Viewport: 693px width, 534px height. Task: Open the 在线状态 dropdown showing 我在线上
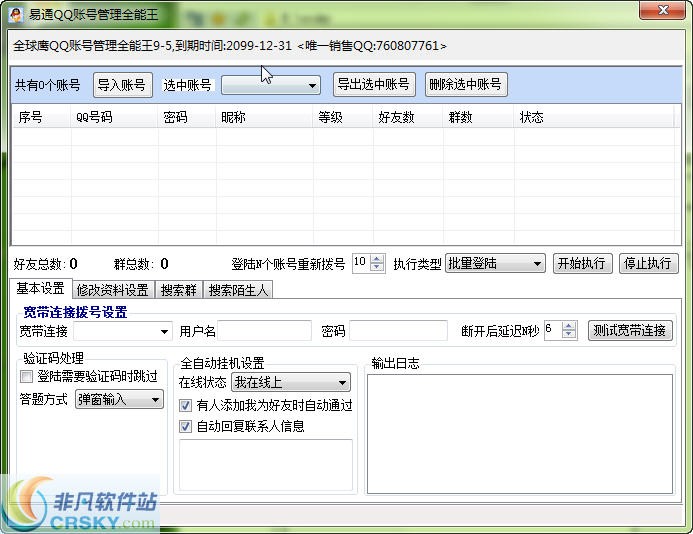coord(291,382)
